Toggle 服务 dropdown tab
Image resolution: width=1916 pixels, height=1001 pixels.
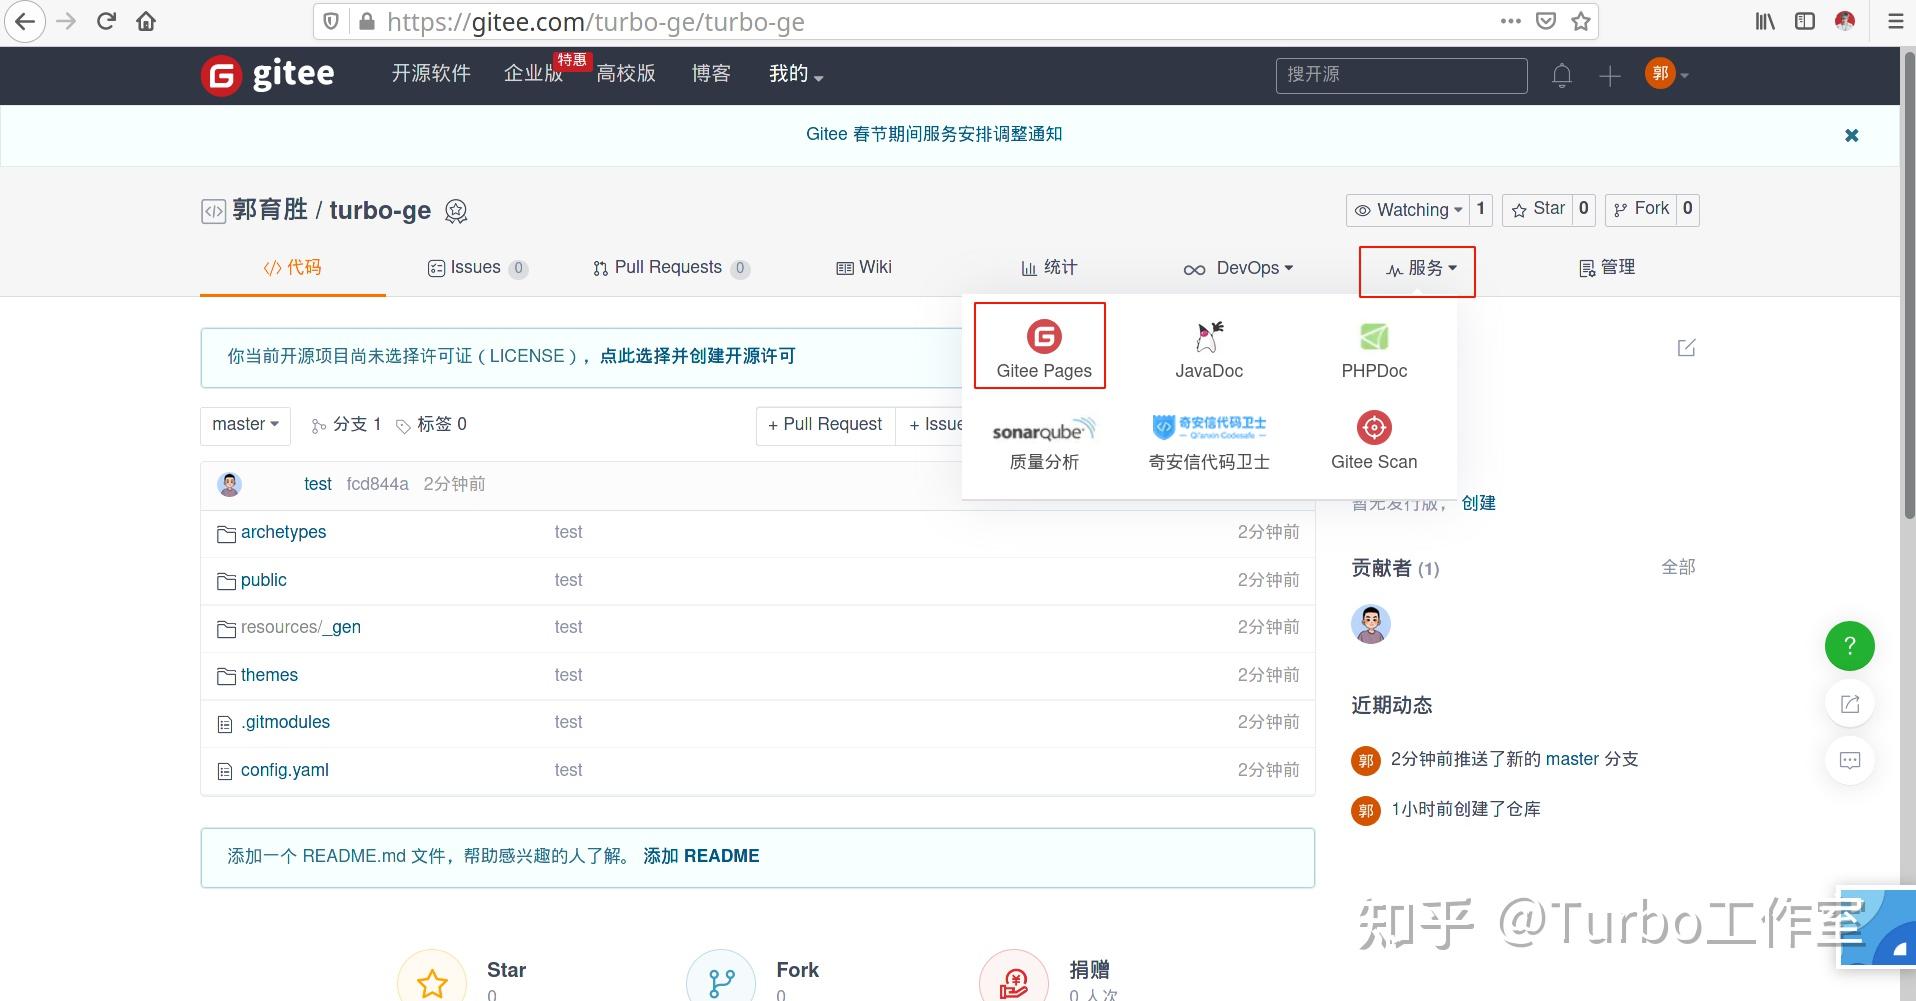[x=1419, y=269]
